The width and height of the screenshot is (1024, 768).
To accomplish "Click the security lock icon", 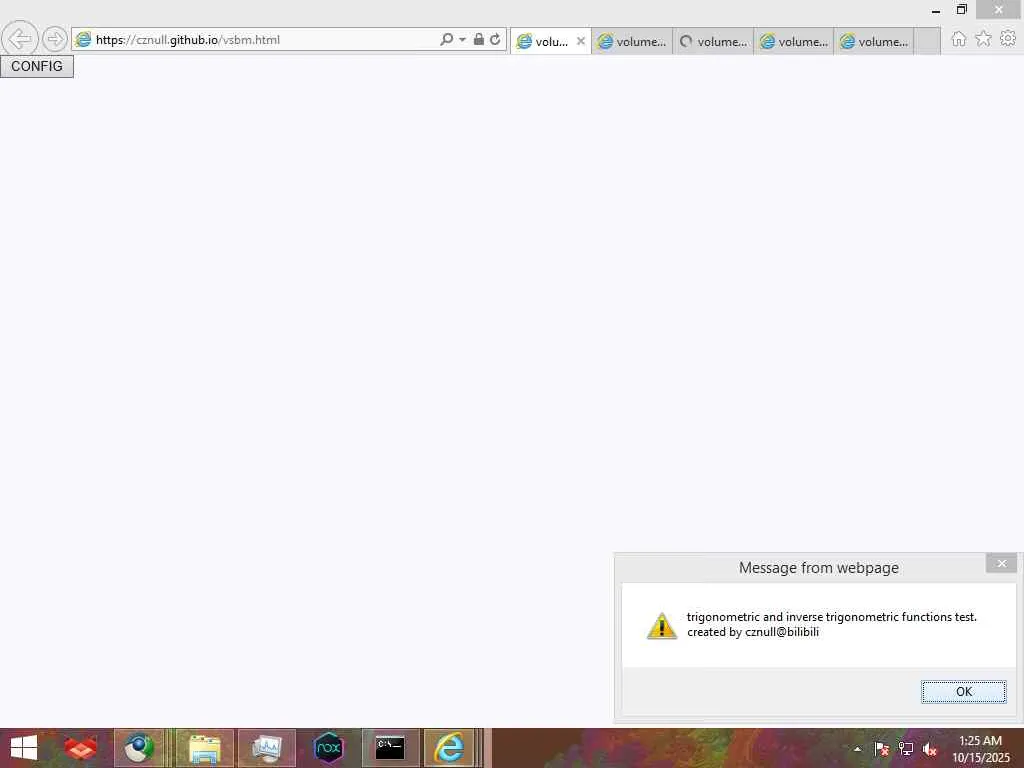I will coord(479,39).
